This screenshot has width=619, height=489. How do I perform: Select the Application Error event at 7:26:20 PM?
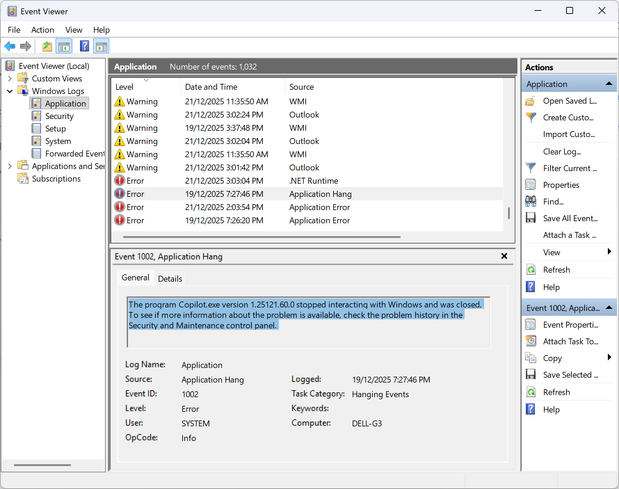click(308, 220)
